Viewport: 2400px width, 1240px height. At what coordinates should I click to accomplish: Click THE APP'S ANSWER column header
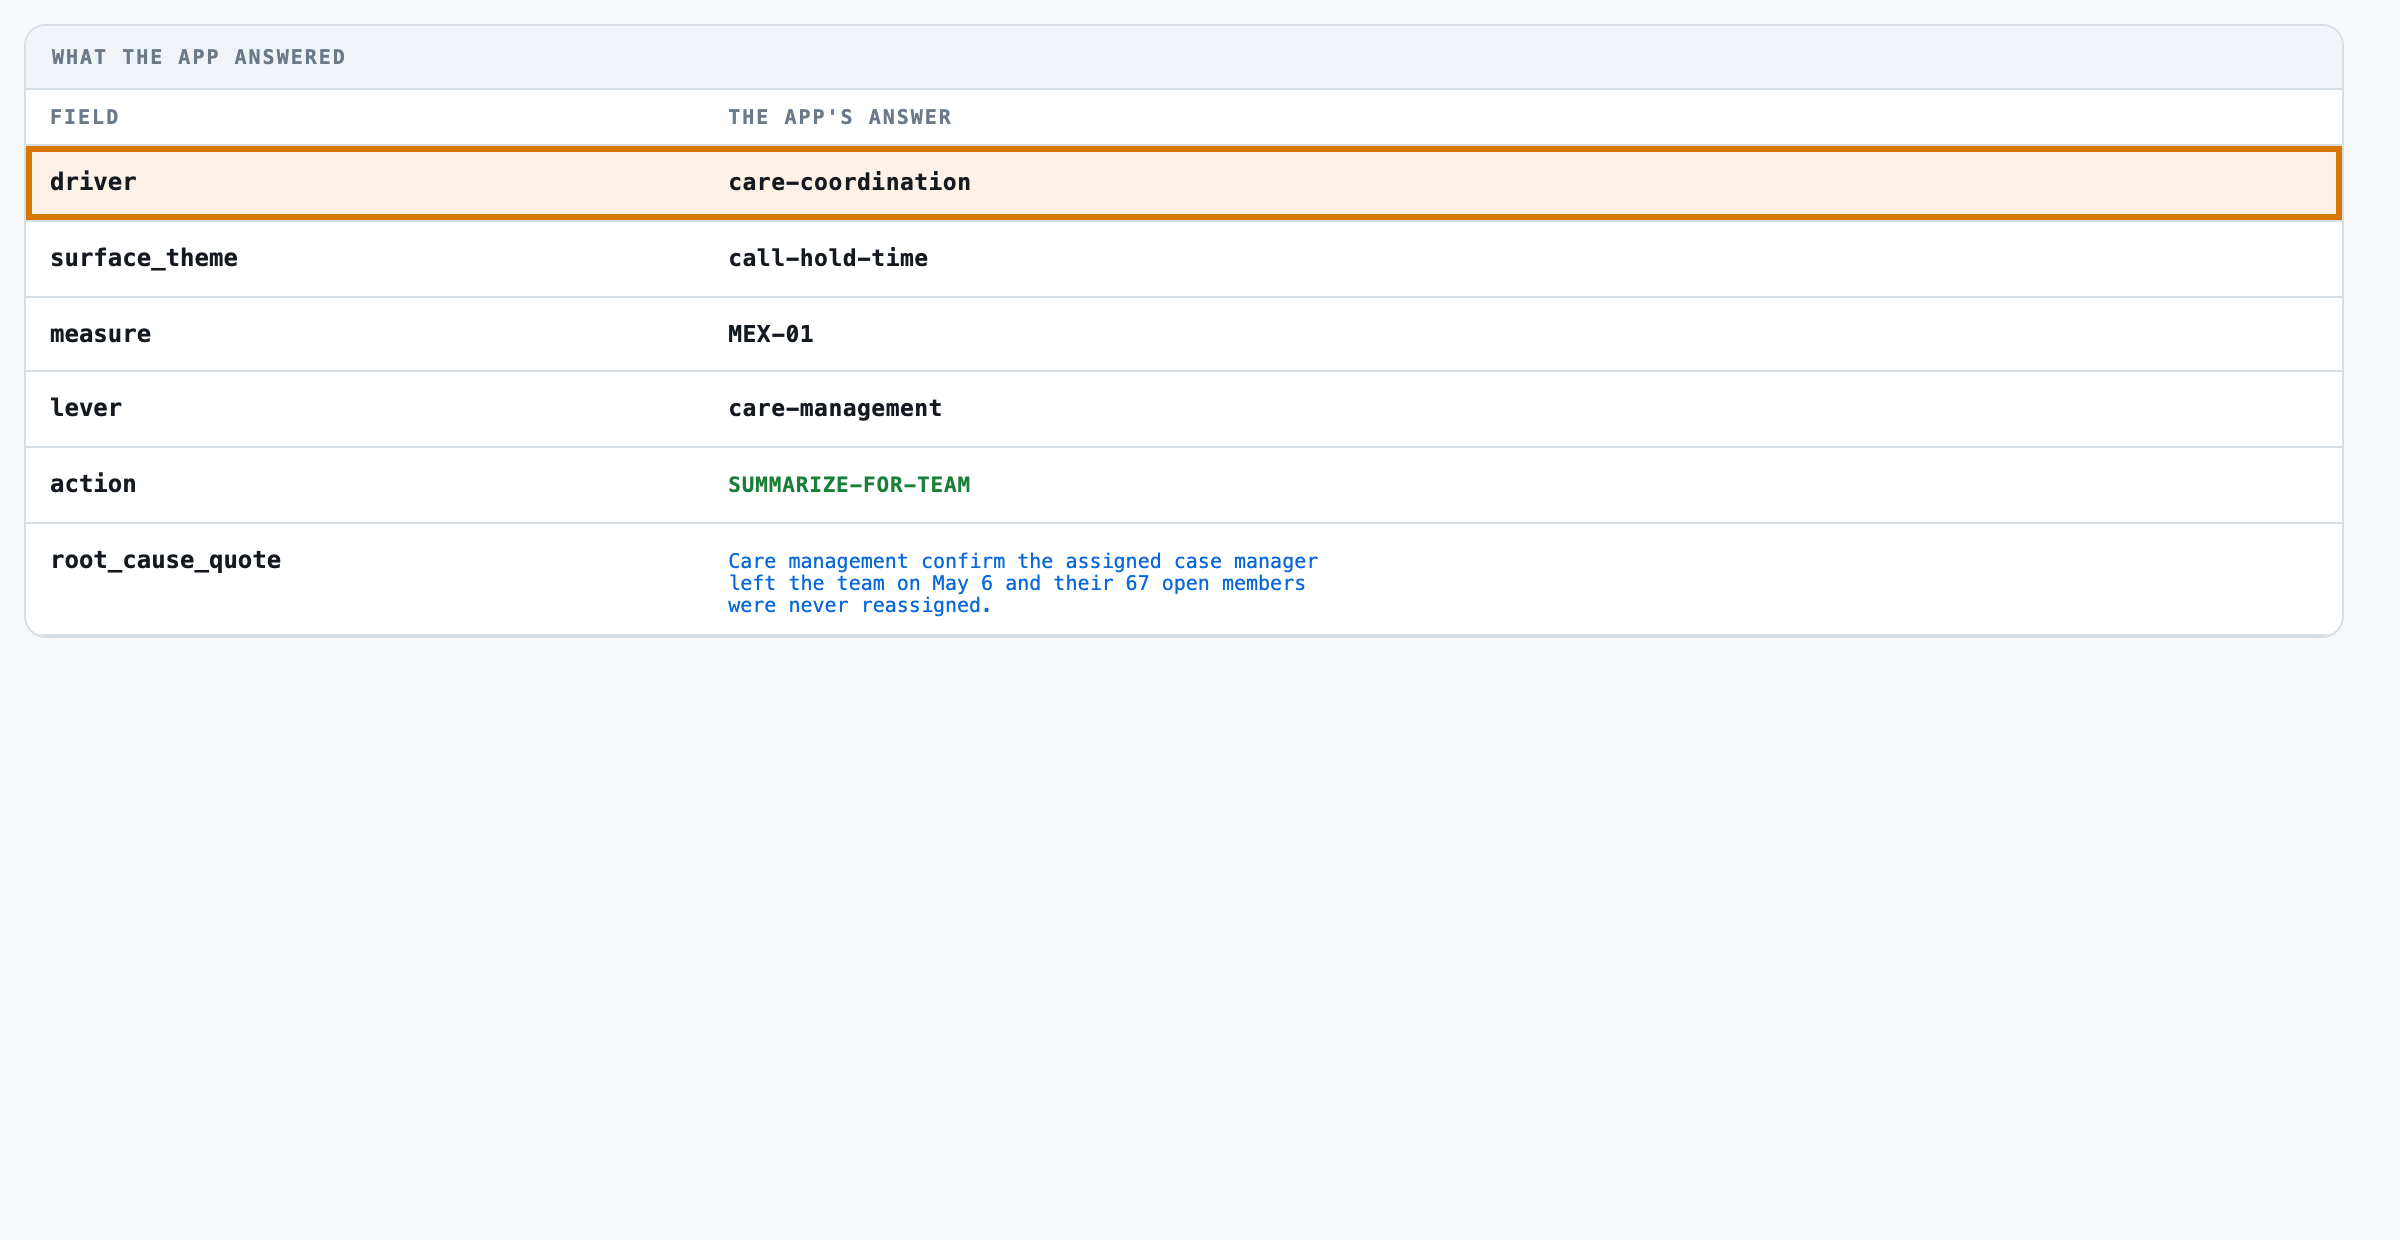pyautogui.click(x=840, y=117)
